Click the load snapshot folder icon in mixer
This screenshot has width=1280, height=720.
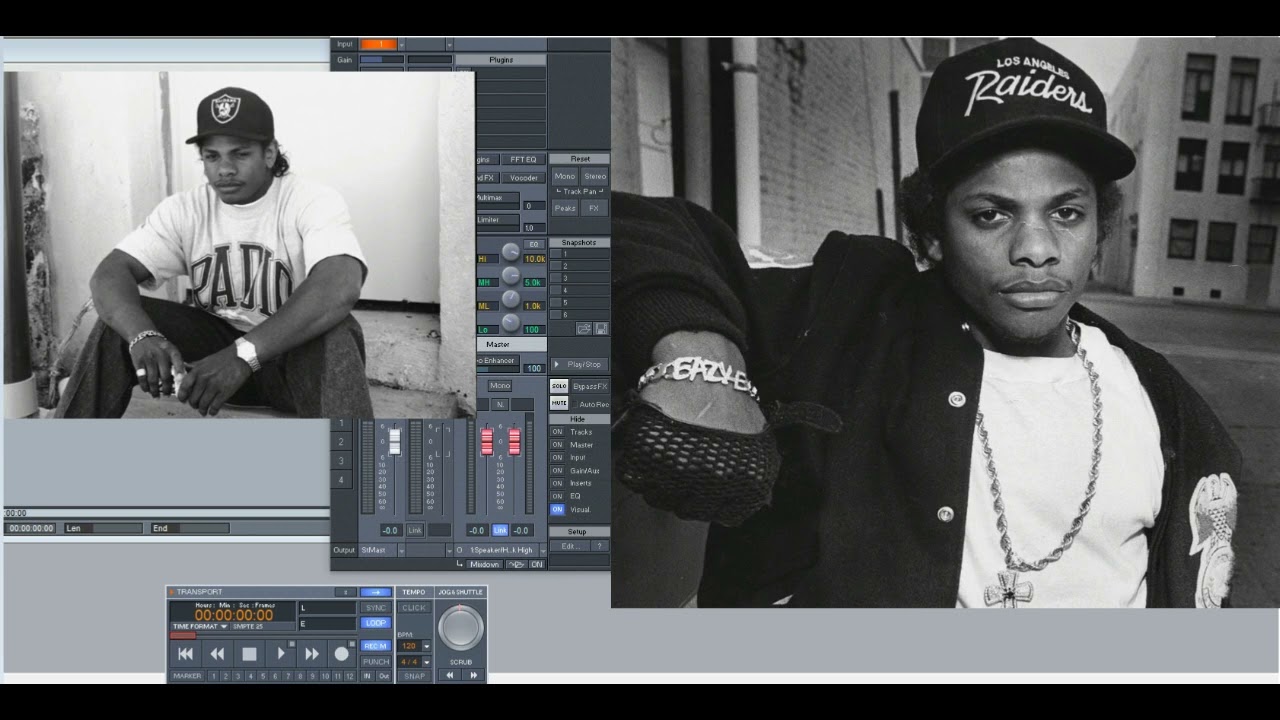point(585,328)
